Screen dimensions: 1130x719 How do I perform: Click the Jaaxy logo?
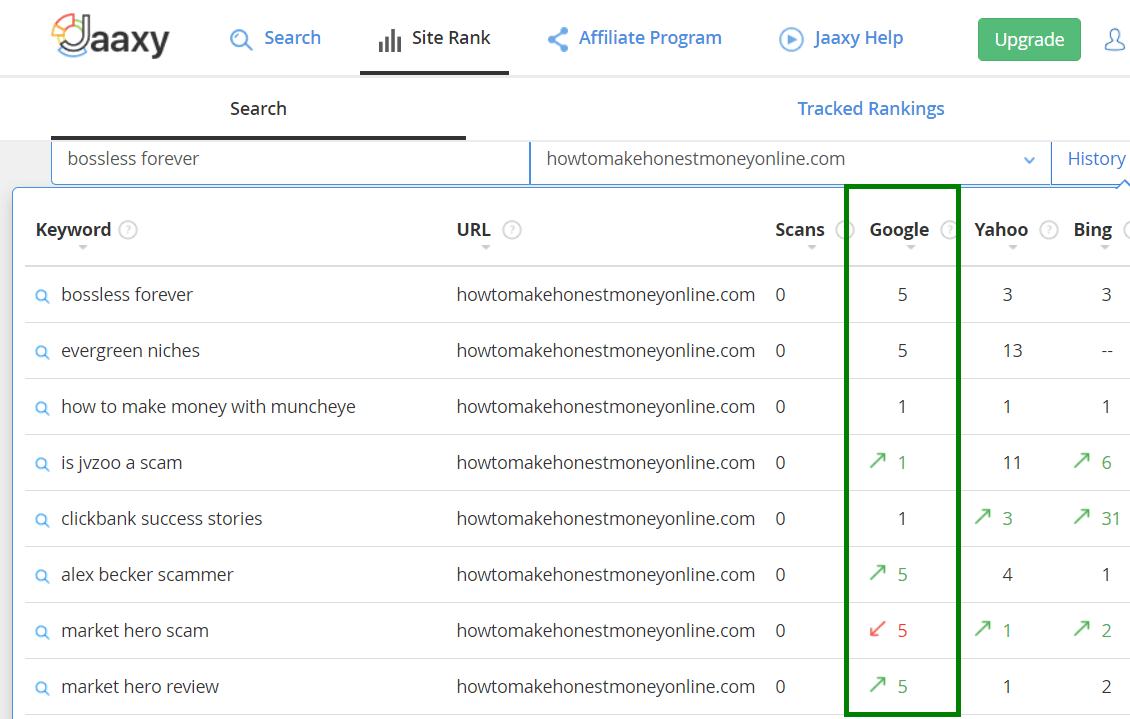[x=110, y=36]
